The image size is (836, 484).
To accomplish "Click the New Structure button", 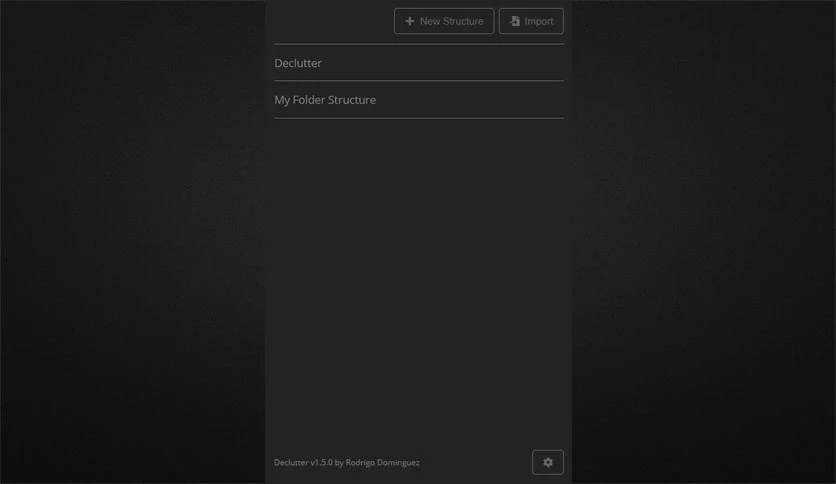I will pyautogui.click(x=444, y=21).
